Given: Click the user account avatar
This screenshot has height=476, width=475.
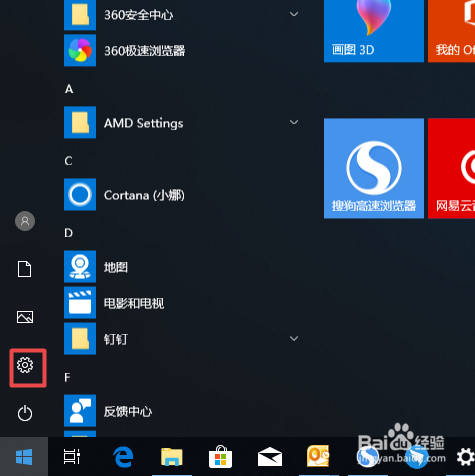Looking at the screenshot, I should [25, 221].
